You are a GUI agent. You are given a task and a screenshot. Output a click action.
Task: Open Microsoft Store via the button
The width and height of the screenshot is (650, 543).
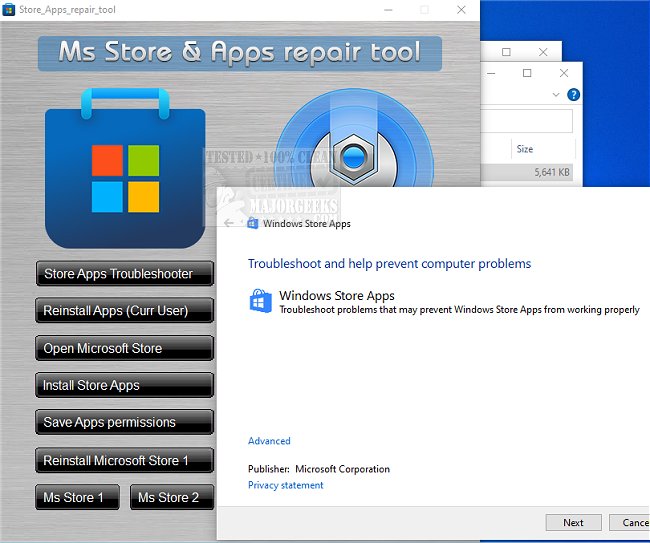coord(124,348)
